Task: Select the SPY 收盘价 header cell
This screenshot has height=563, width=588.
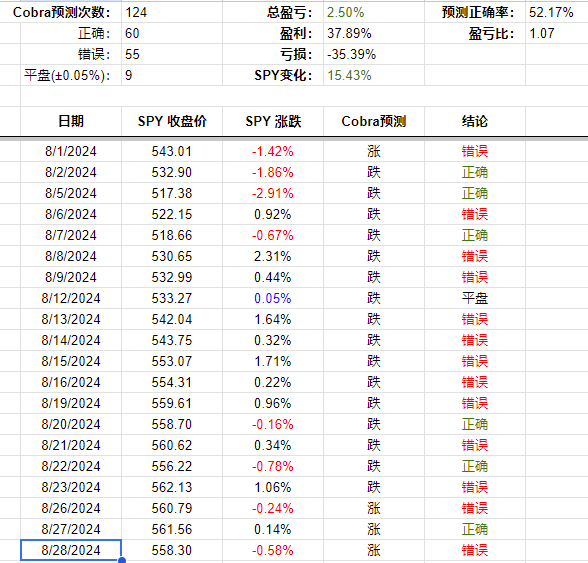Action: [x=172, y=121]
